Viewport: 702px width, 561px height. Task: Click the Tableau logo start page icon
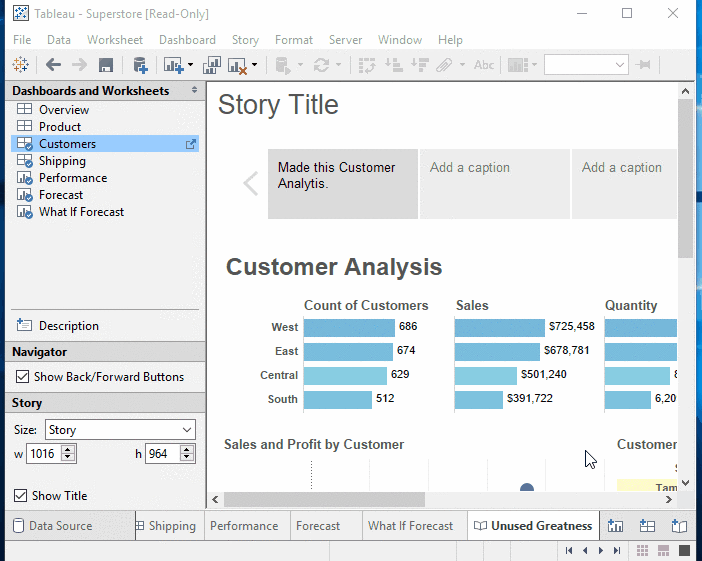click(20, 65)
